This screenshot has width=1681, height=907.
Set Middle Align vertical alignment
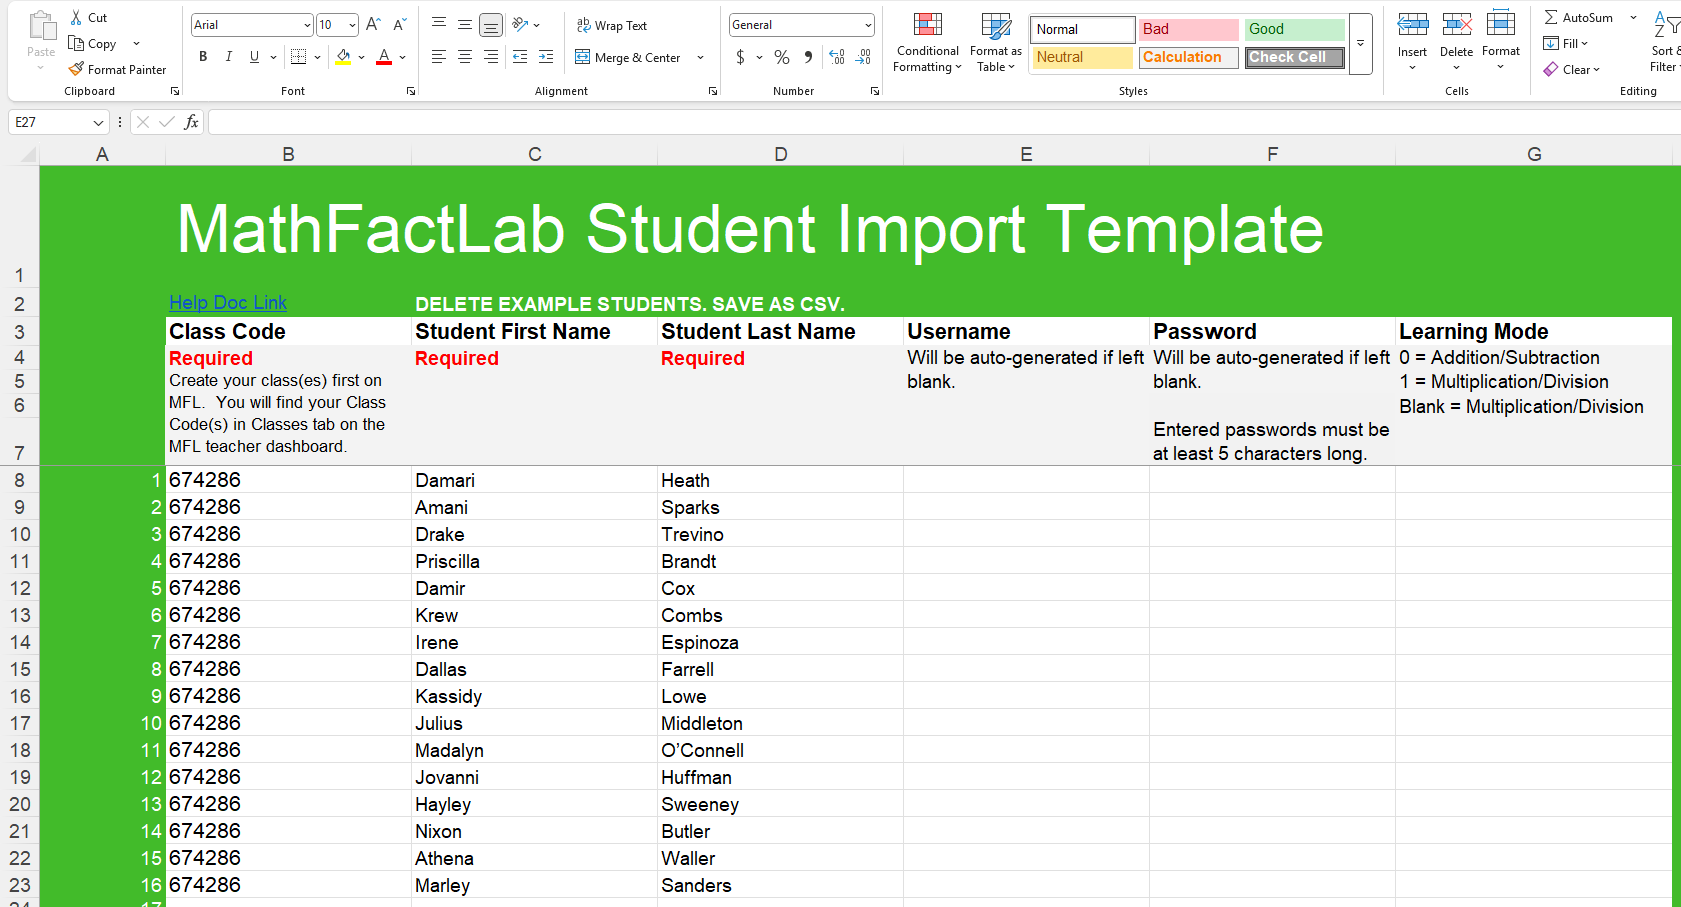pos(465,24)
